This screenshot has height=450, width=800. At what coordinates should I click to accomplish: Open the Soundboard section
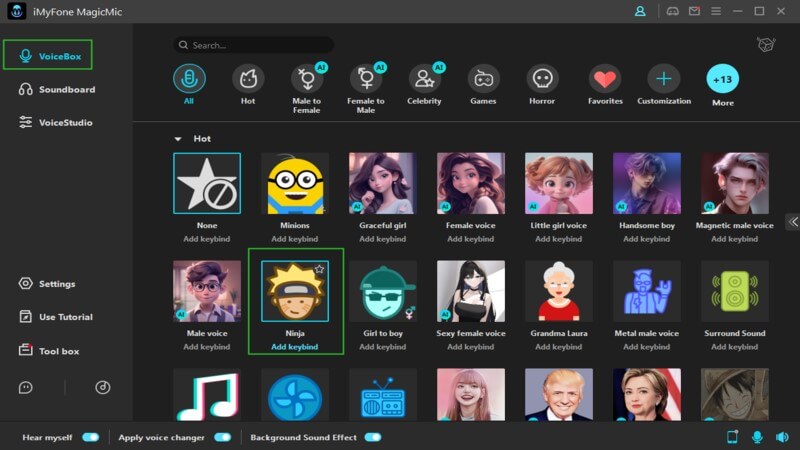click(56, 89)
